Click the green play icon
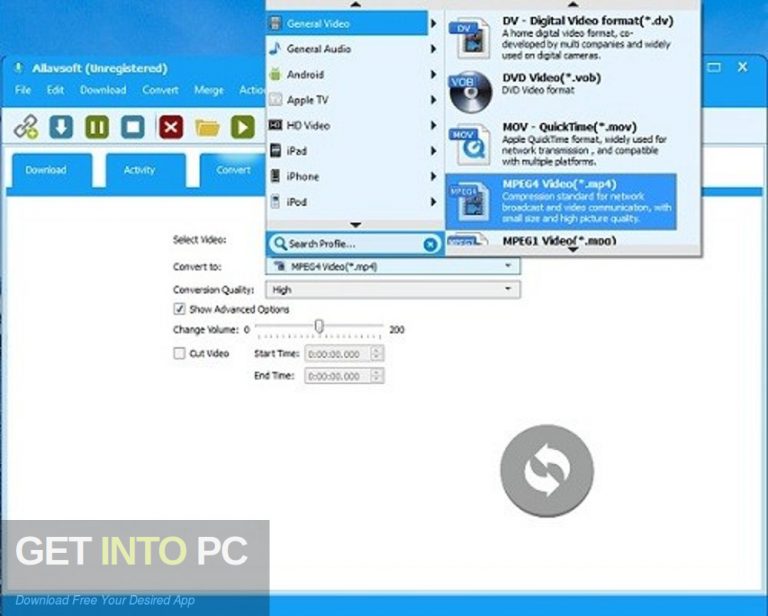 tap(243, 127)
